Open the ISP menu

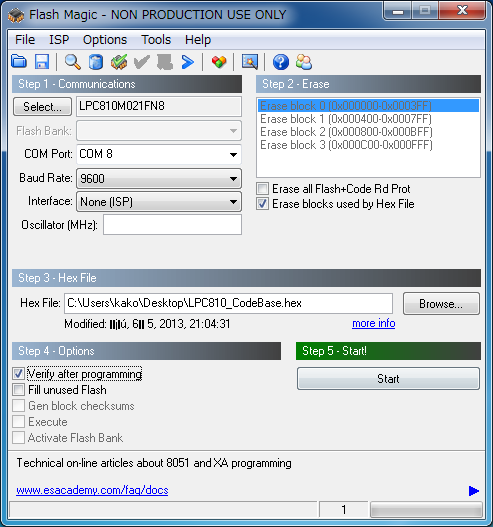(x=59, y=40)
